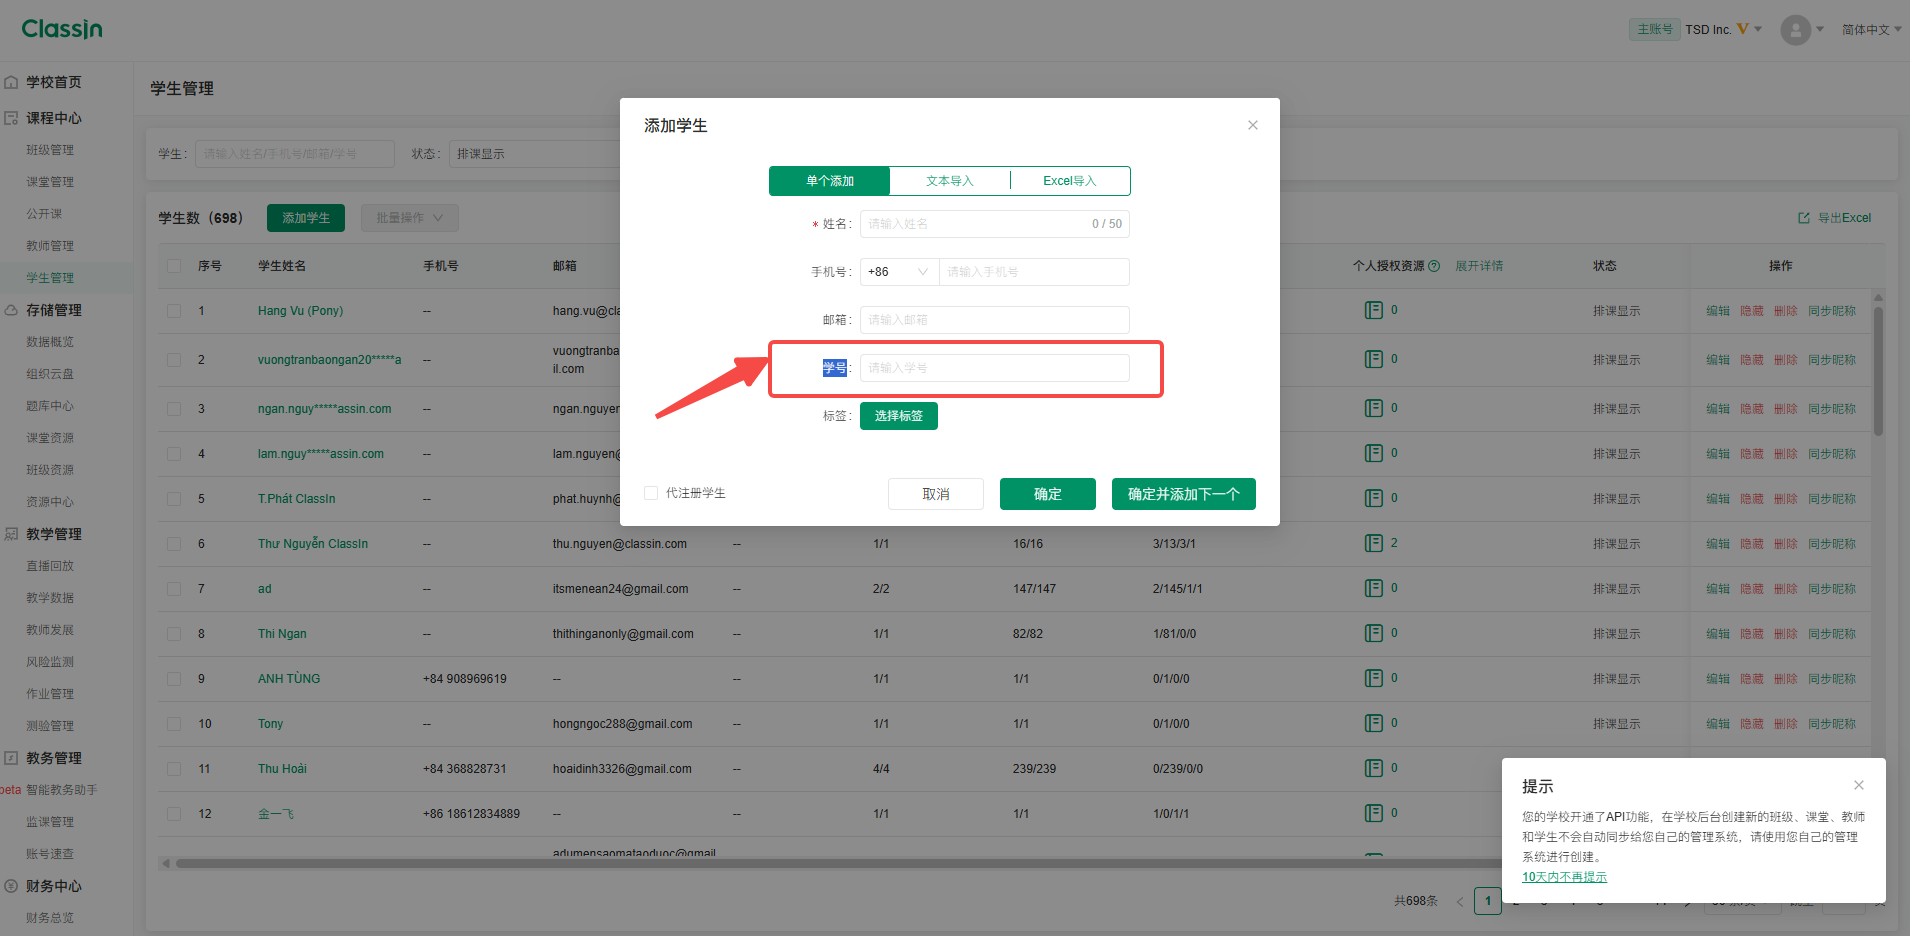The height and width of the screenshot is (936, 1910).
Task: Click authorized resources icon for Thi Ngan row
Action: click(1374, 633)
